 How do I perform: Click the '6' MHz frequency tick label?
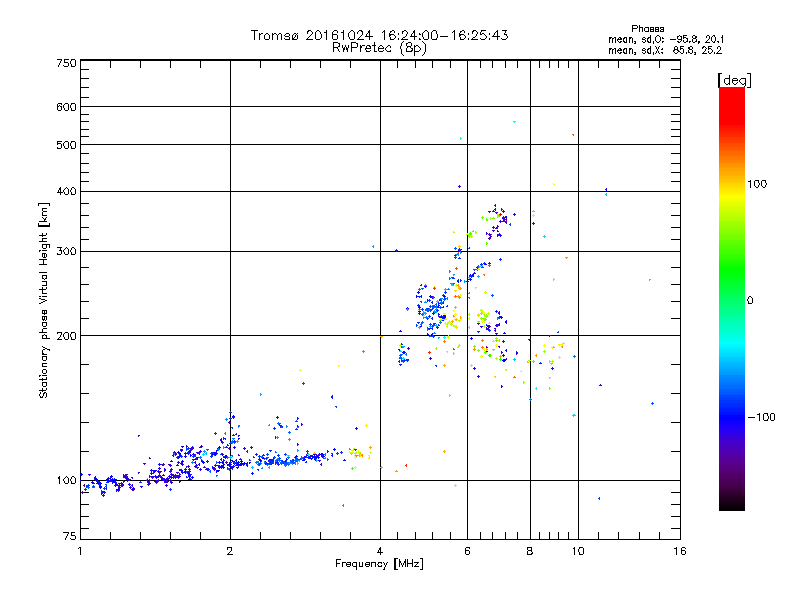(x=467, y=551)
